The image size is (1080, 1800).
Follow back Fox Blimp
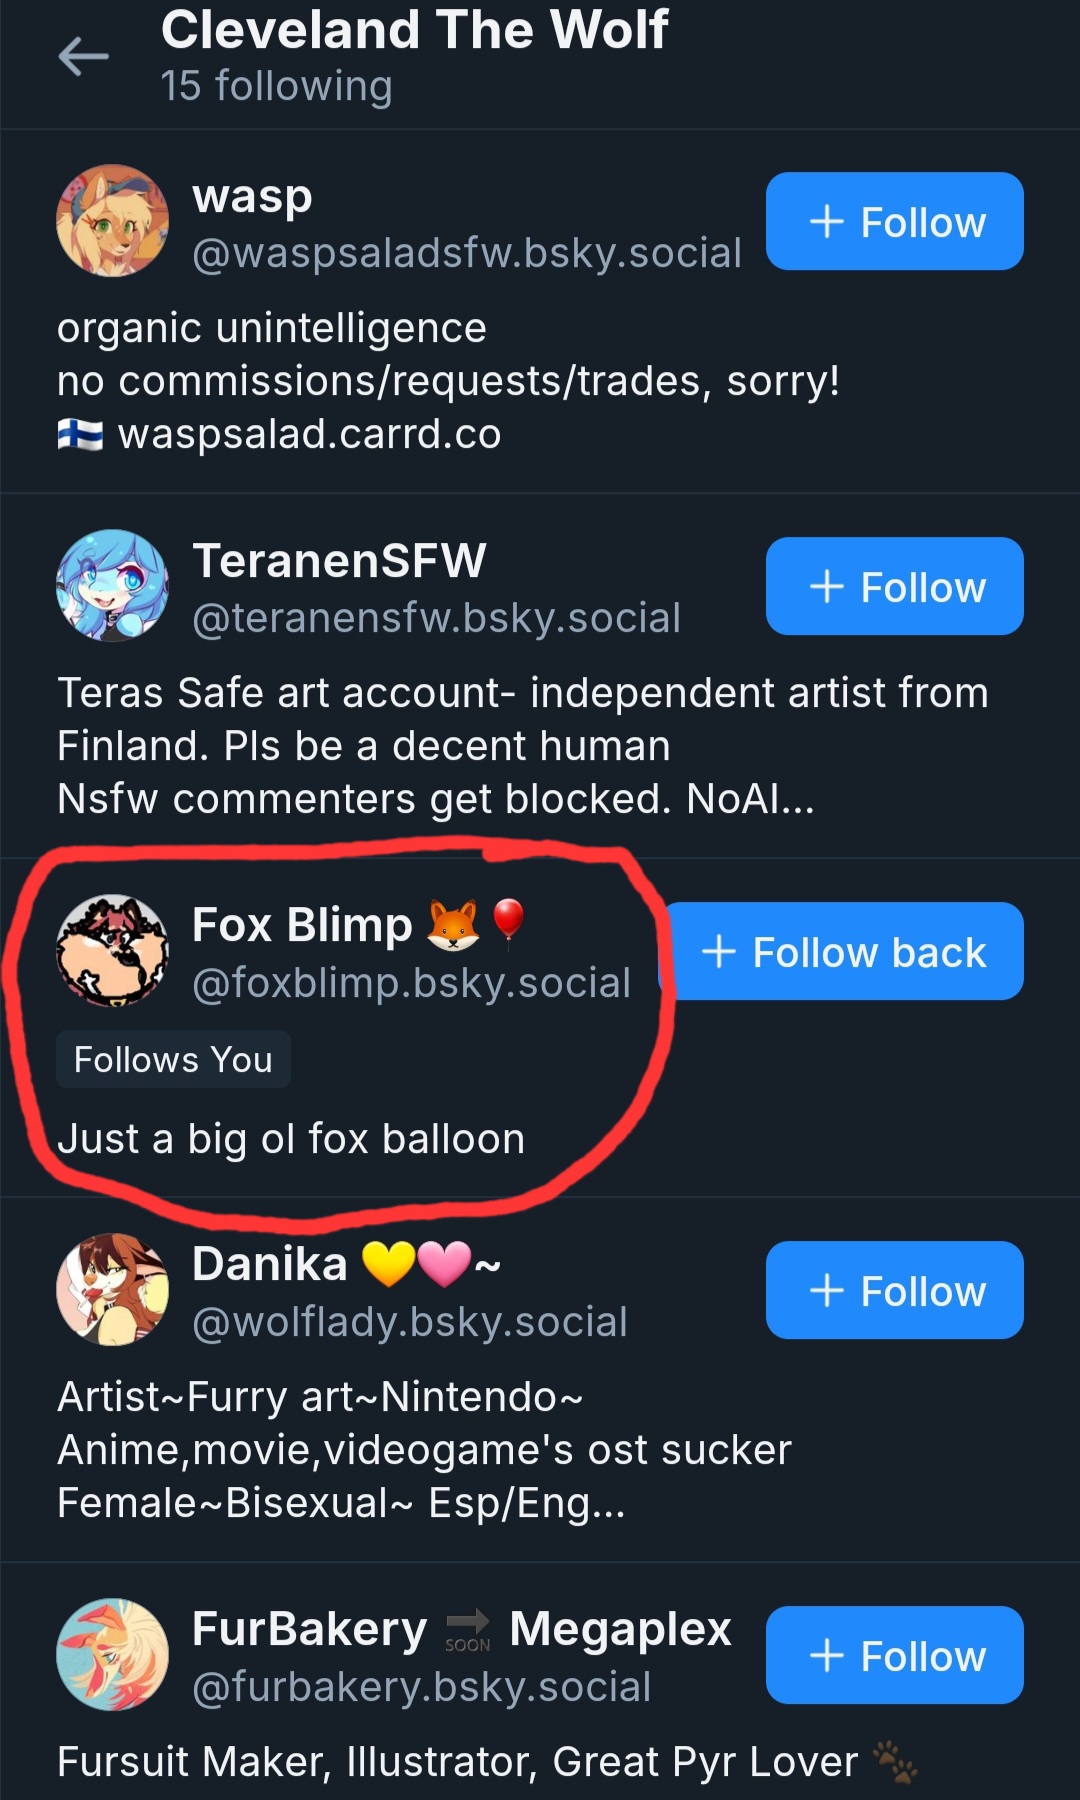tap(845, 951)
